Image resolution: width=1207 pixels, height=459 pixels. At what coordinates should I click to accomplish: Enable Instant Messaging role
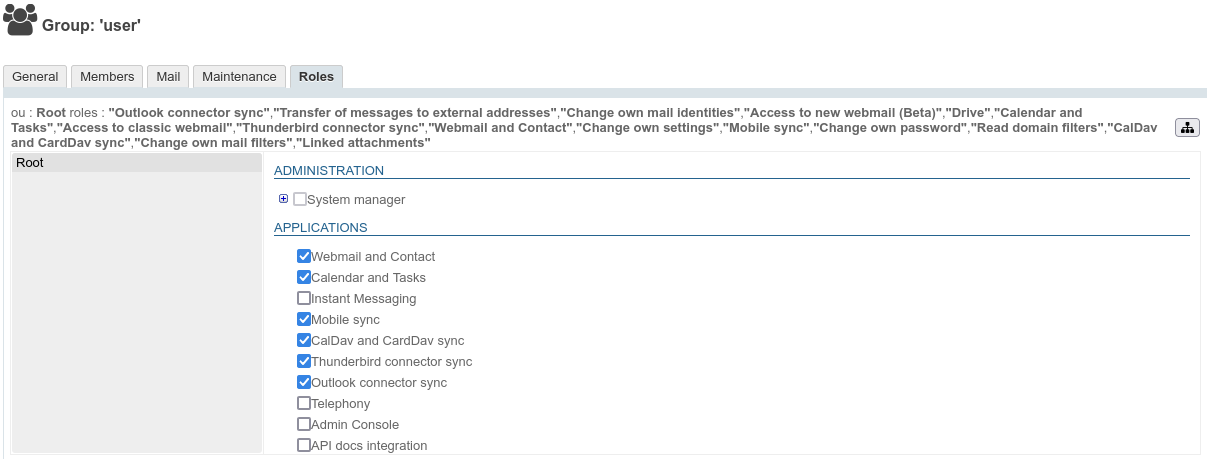304,298
